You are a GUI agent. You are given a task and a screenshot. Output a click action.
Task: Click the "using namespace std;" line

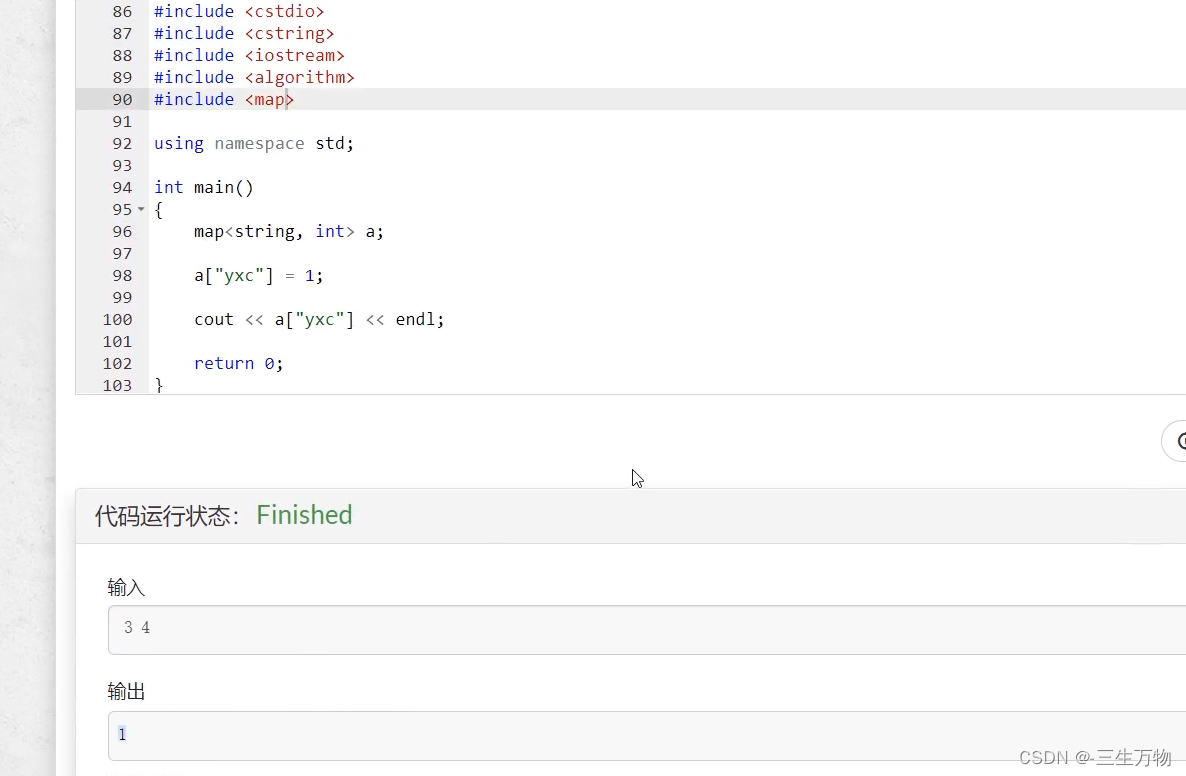coord(253,144)
